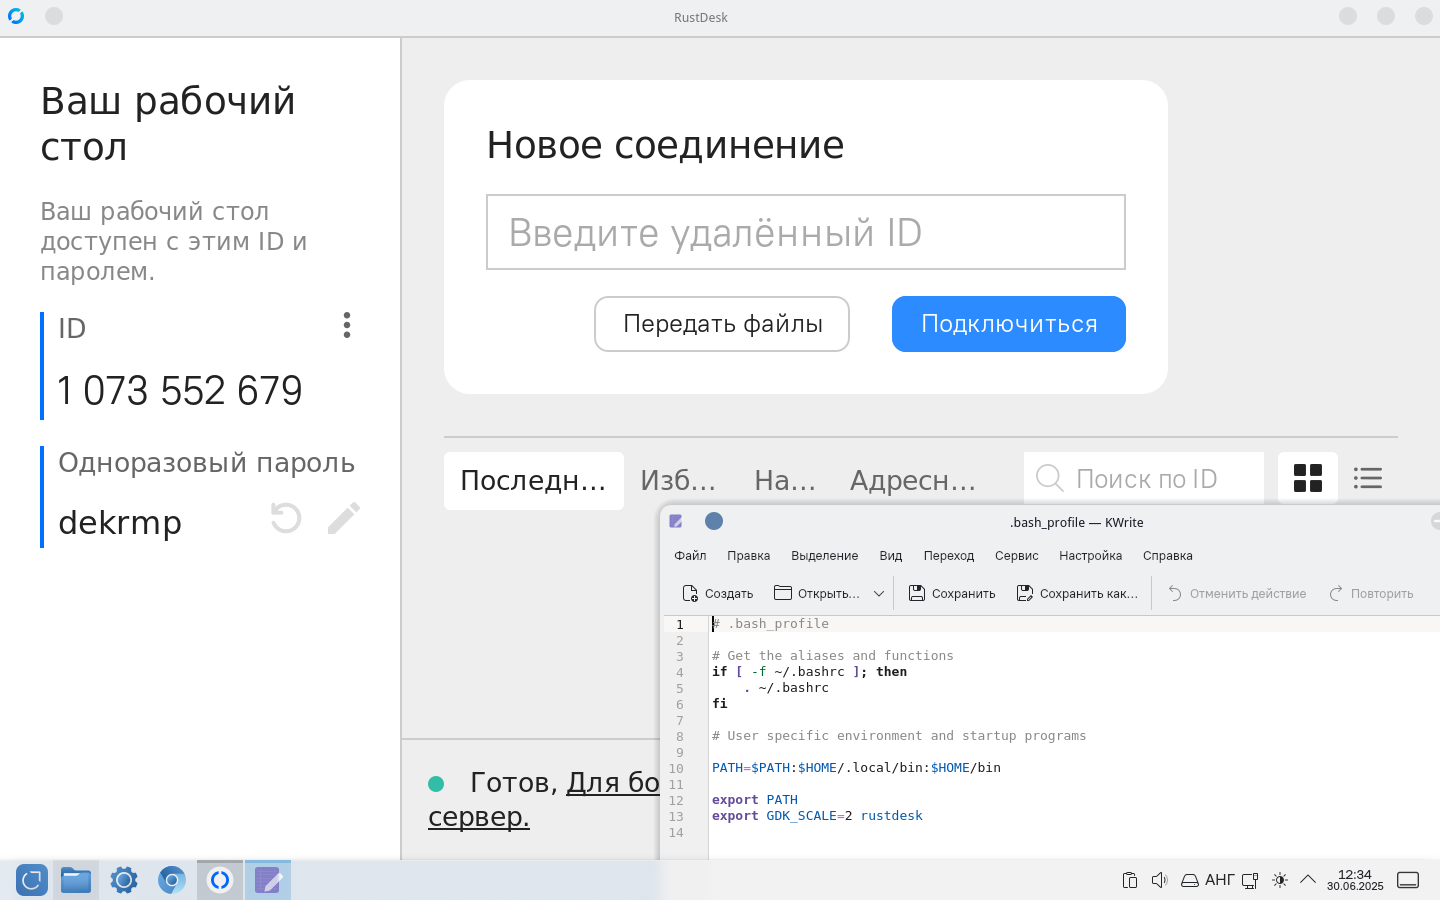Viewport: 1440px width, 900px height.
Task: Open the Сервис menu in KWrite
Action: click(1016, 556)
